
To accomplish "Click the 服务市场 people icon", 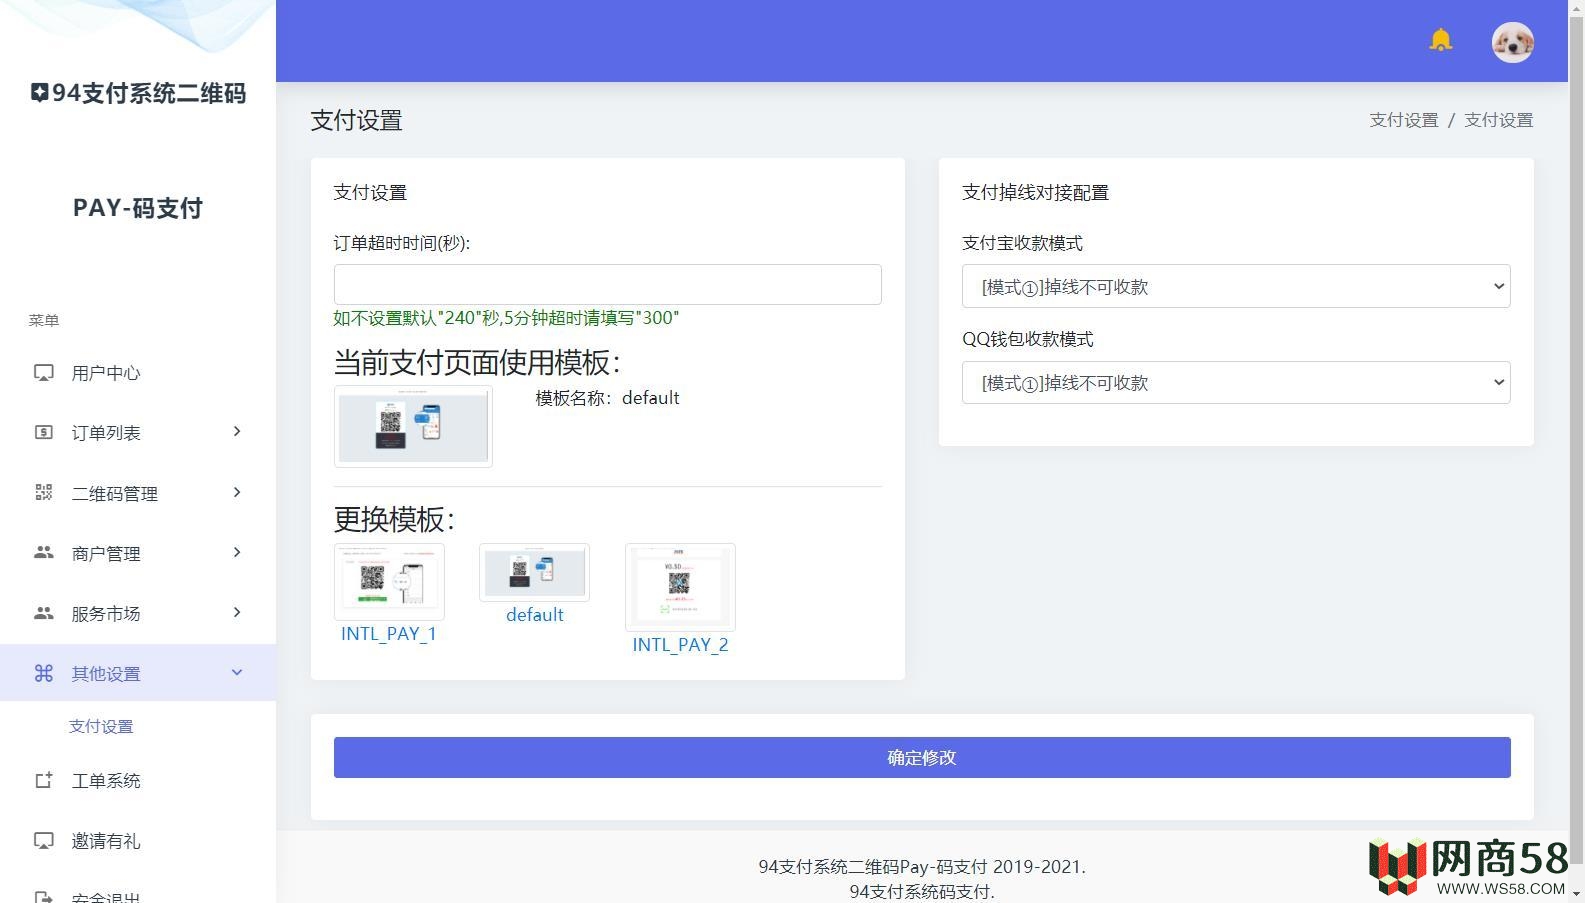I will click(44, 613).
